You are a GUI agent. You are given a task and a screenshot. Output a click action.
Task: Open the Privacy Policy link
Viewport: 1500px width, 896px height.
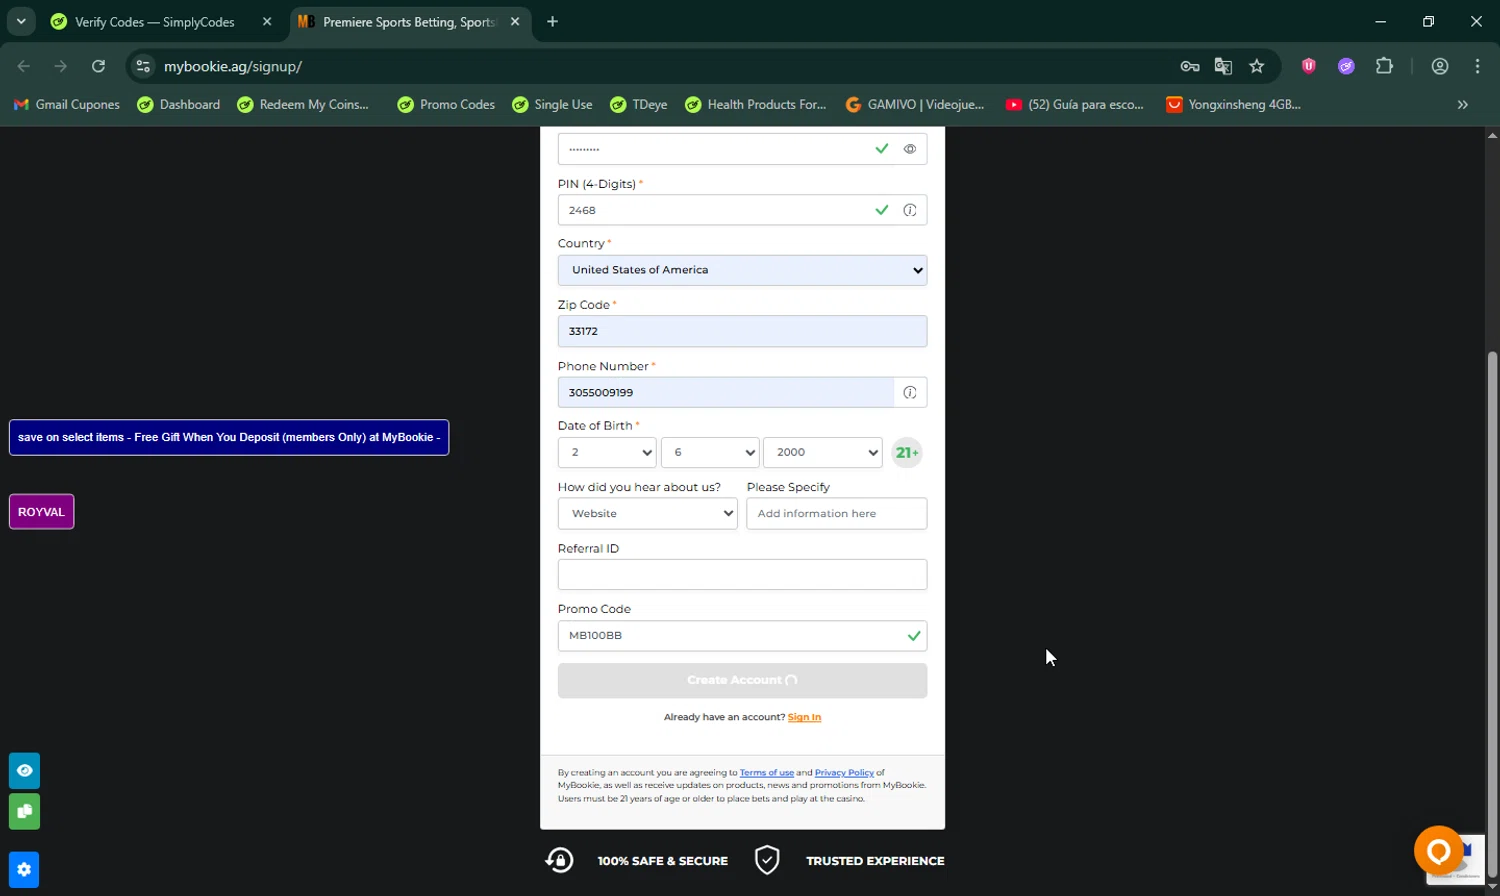844,773
